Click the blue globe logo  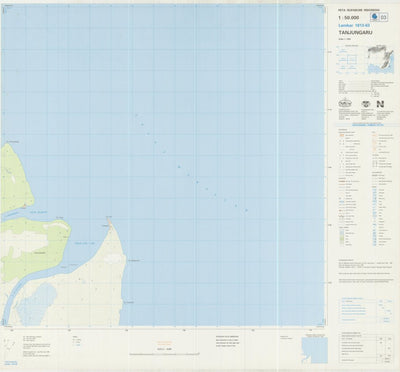(x=375, y=17)
